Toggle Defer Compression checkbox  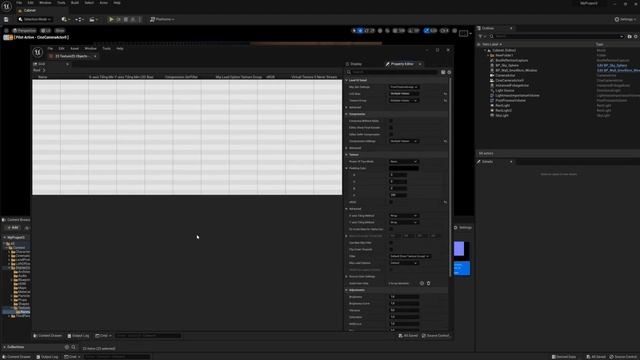coord(391,134)
